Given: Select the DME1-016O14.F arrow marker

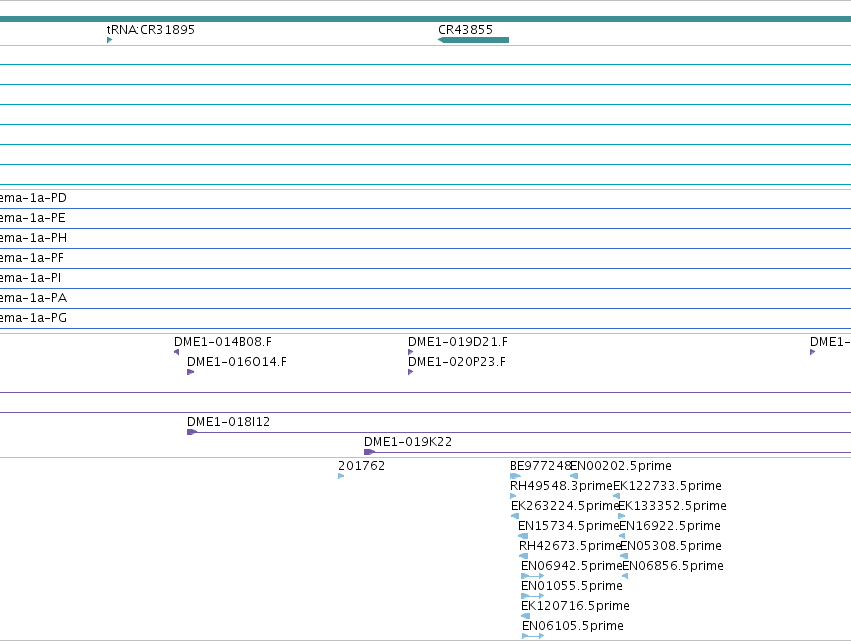Looking at the screenshot, I should coord(190,372).
